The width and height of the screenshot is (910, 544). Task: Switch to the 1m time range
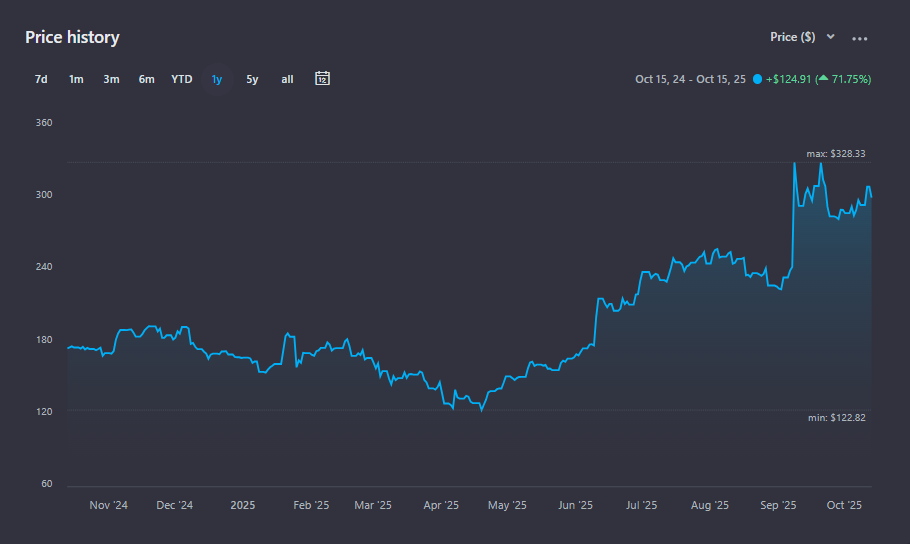[x=76, y=79]
